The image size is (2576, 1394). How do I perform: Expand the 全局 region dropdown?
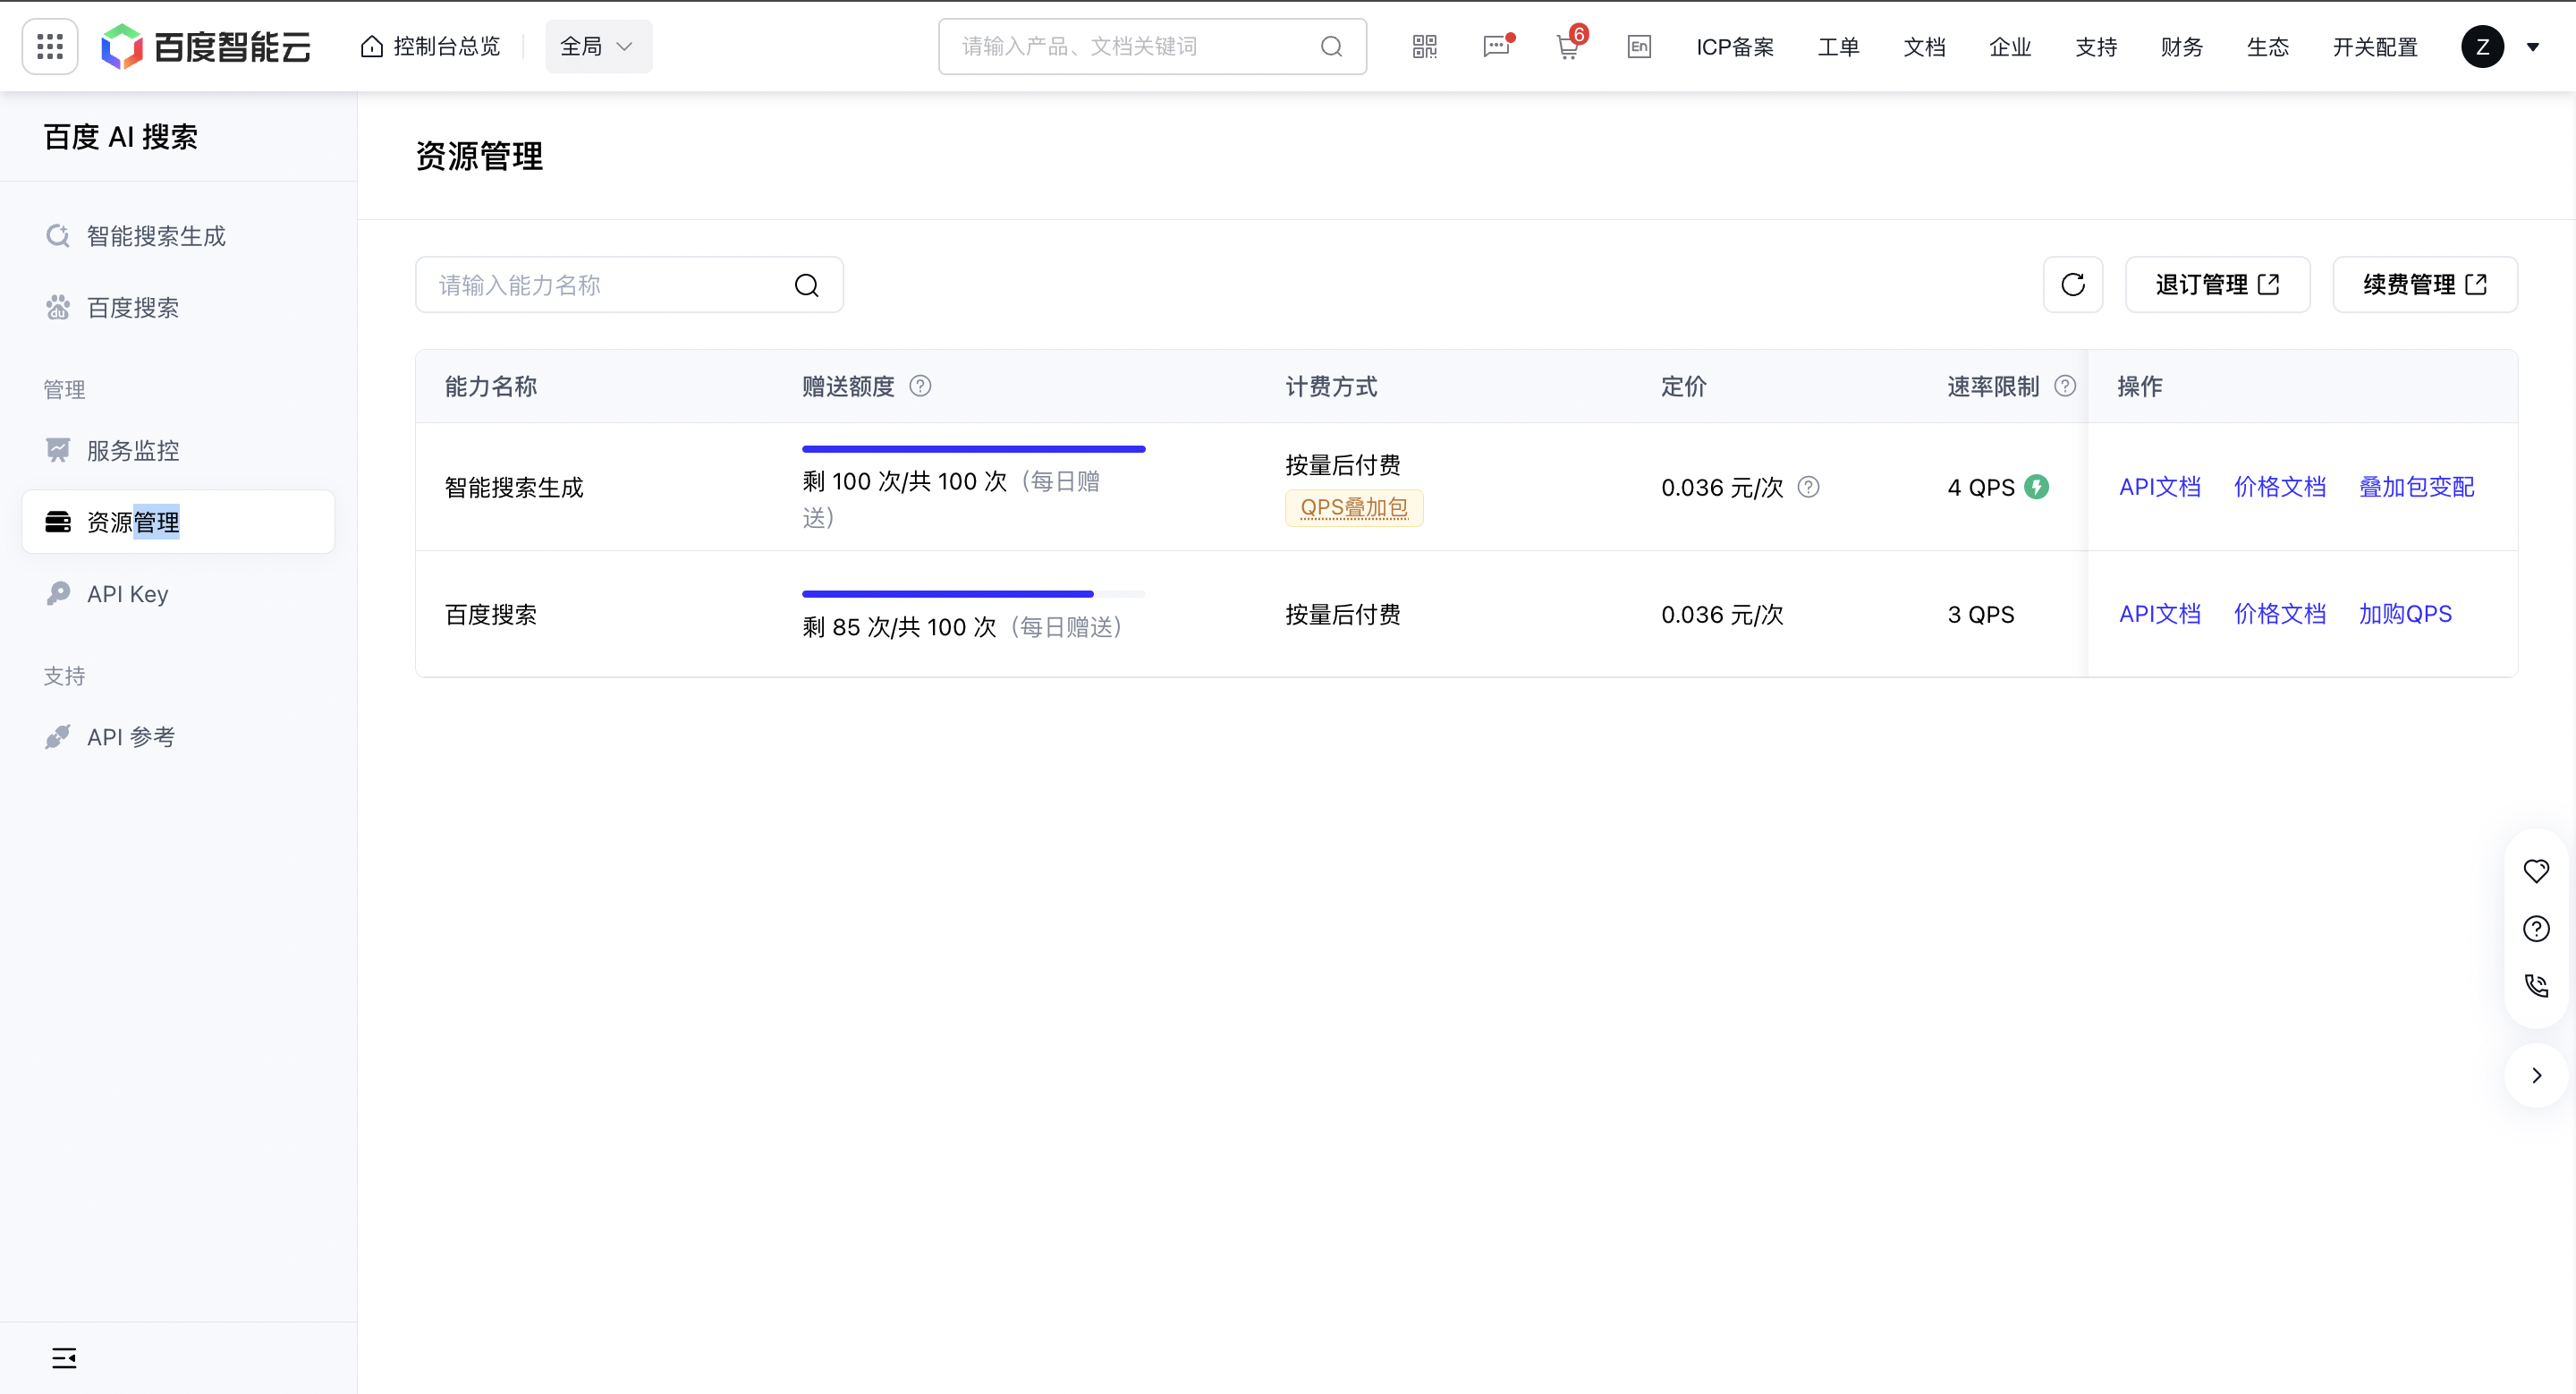[598, 46]
